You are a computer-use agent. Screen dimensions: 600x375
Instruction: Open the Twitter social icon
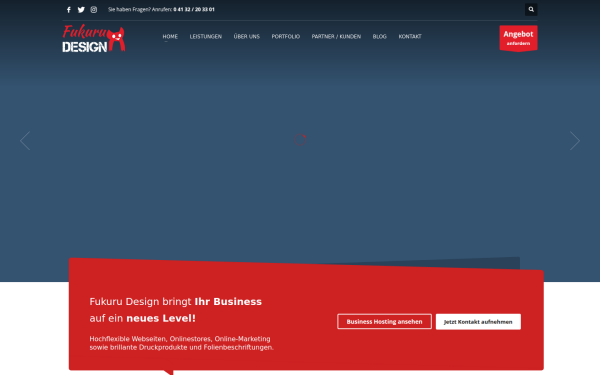81,10
